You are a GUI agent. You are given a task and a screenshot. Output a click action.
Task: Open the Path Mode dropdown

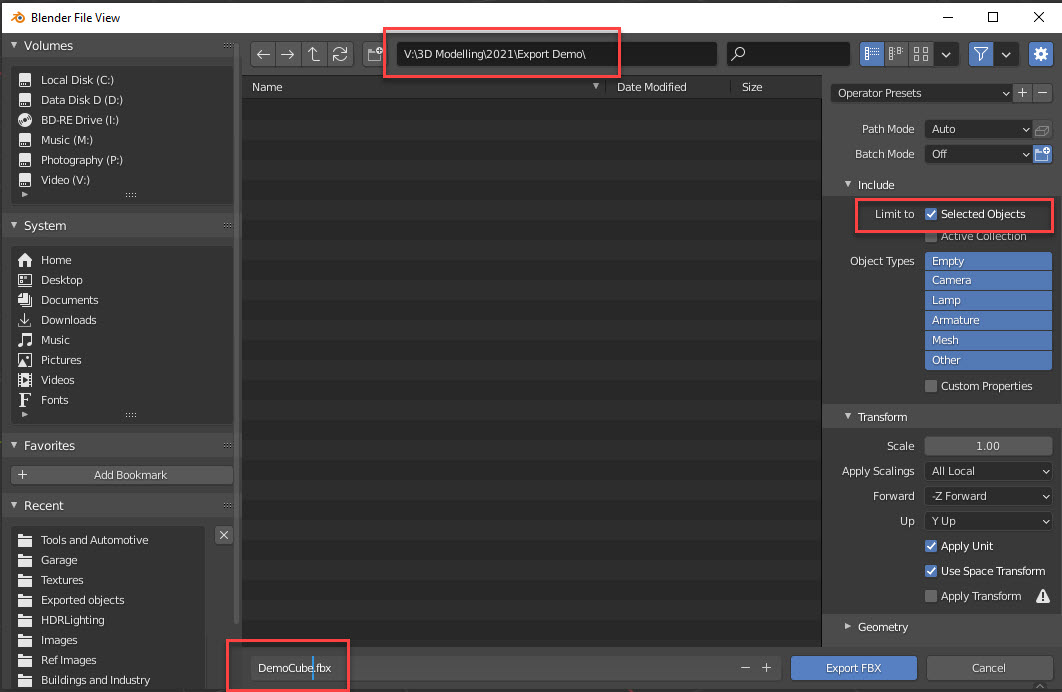[x=977, y=129]
